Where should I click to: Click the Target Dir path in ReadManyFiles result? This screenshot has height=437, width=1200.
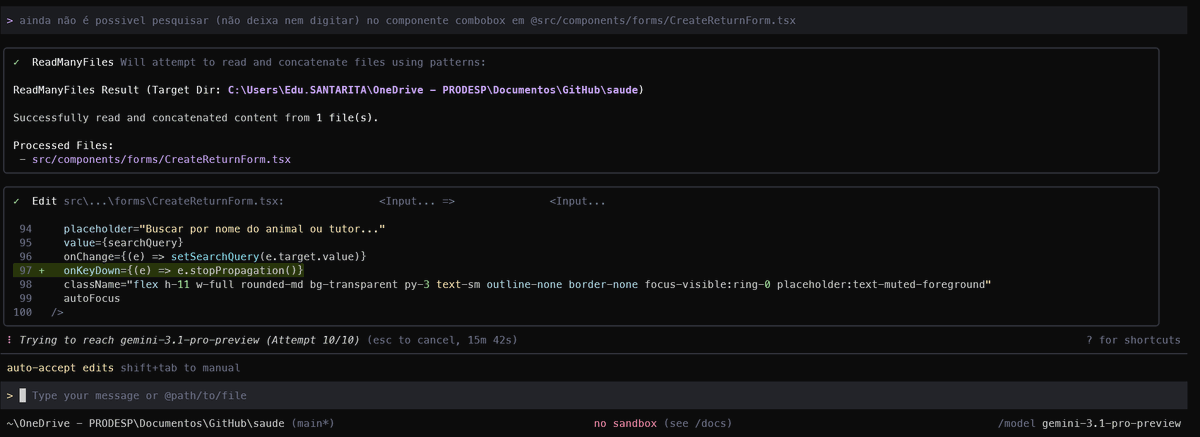(x=435, y=90)
